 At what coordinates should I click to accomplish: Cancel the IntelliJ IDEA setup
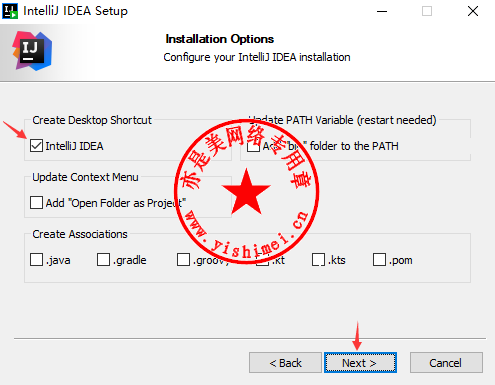(x=446, y=362)
